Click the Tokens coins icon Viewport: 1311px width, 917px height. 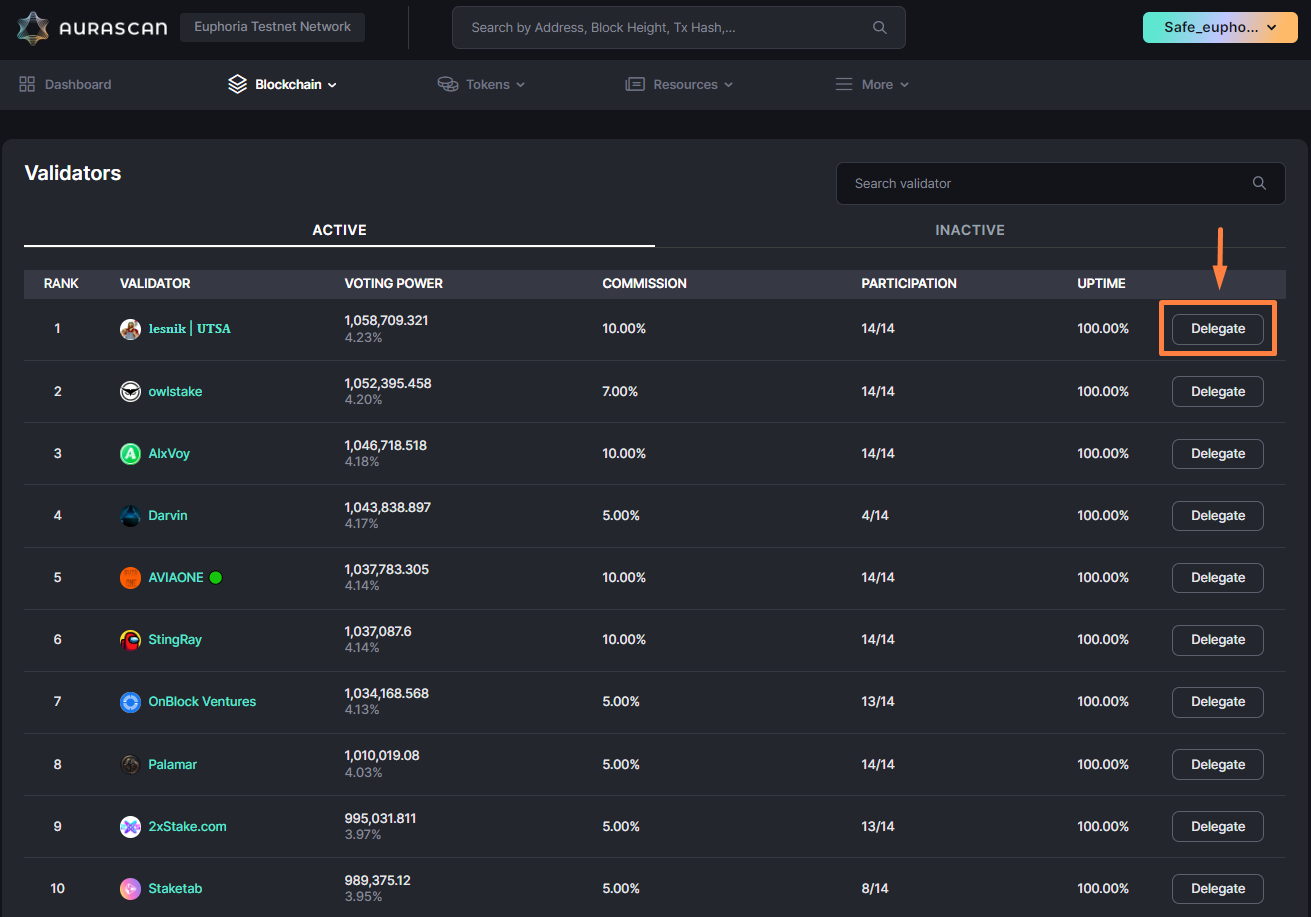tap(448, 85)
